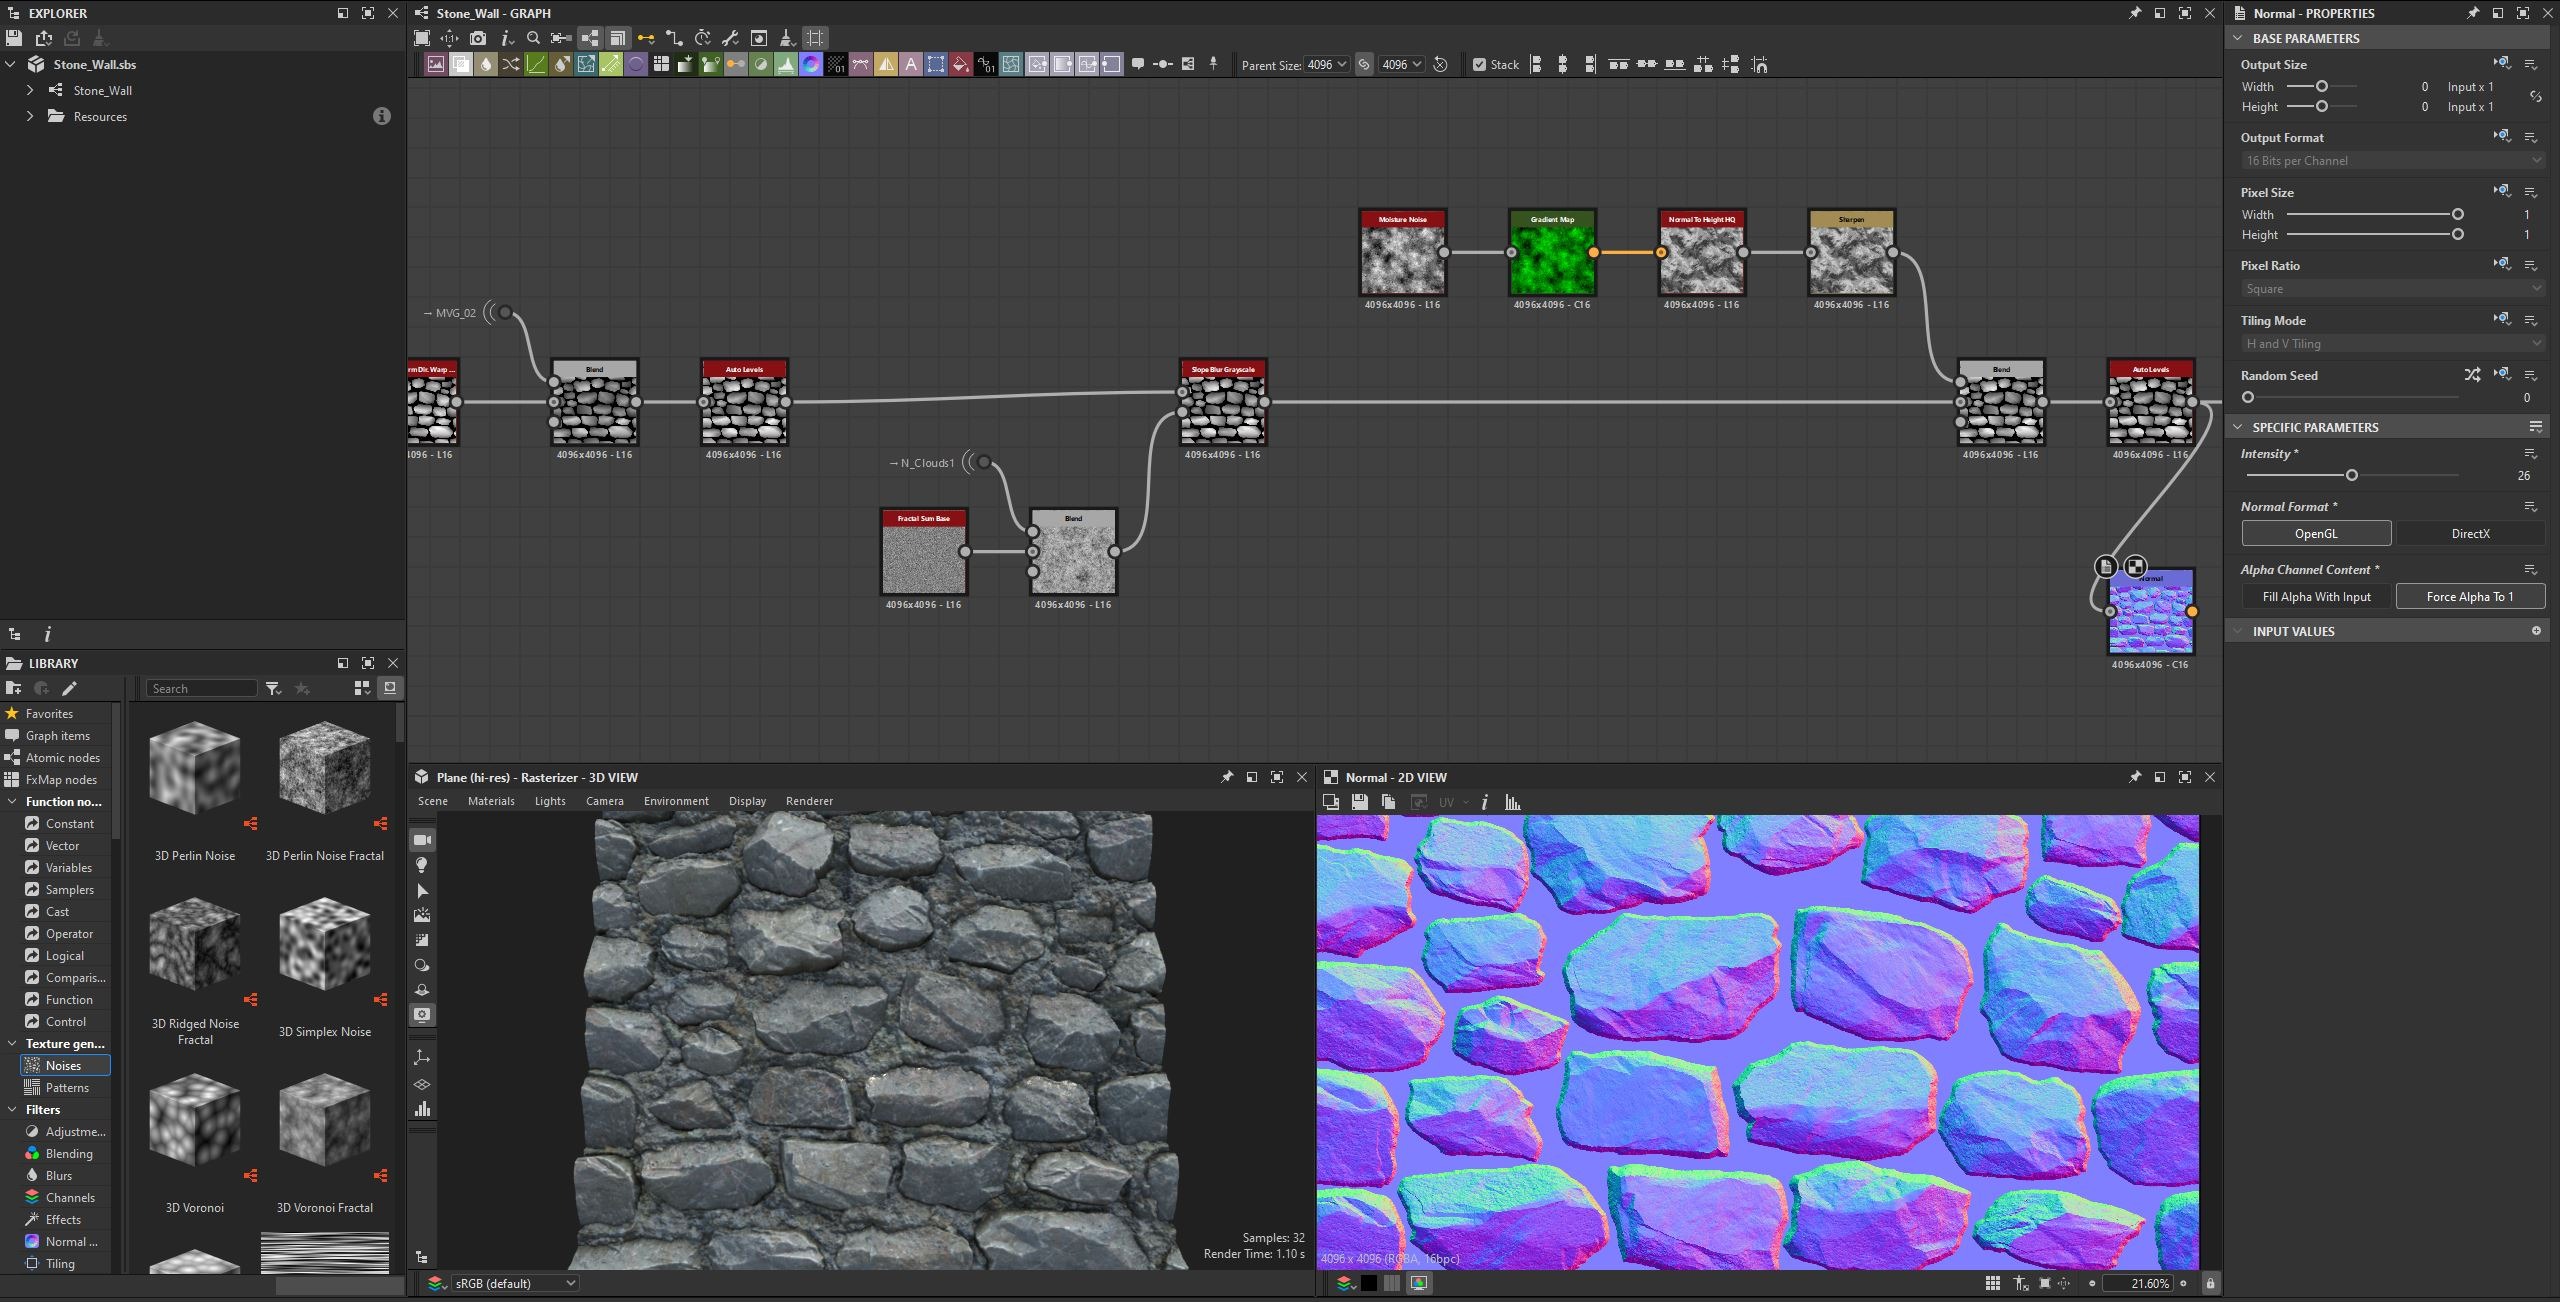Click the camera snapshot icon in graph toolbar
The width and height of the screenshot is (2560, 1302).
478,38
